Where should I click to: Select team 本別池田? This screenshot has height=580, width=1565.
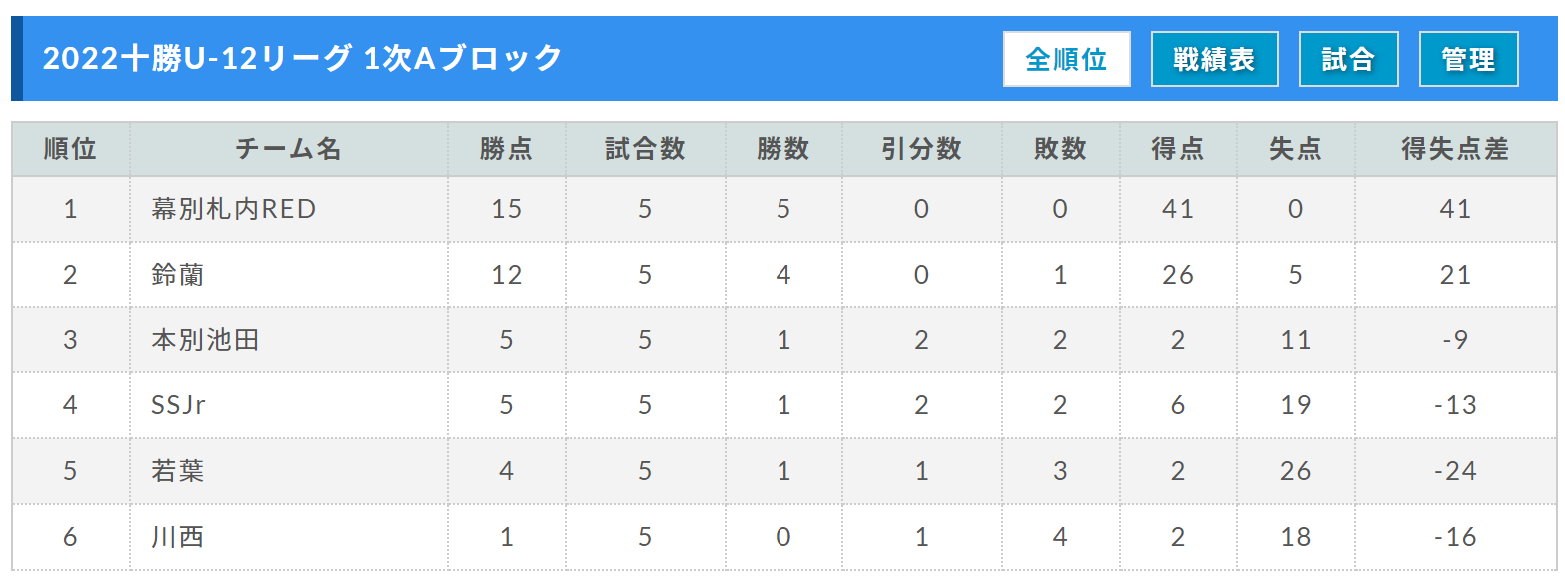tap(205, 340)
